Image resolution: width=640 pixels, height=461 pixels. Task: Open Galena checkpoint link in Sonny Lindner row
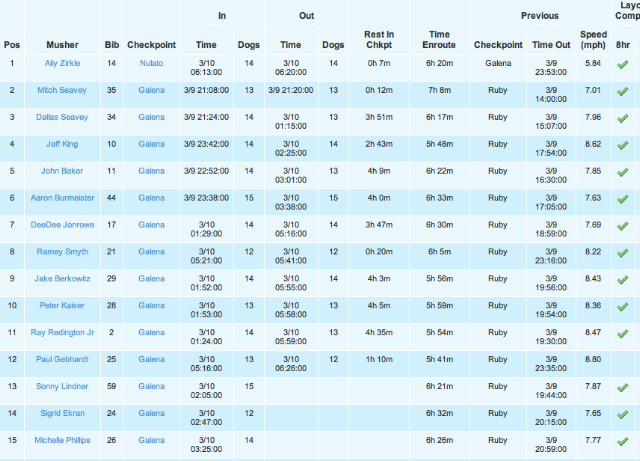click(151, 387)
